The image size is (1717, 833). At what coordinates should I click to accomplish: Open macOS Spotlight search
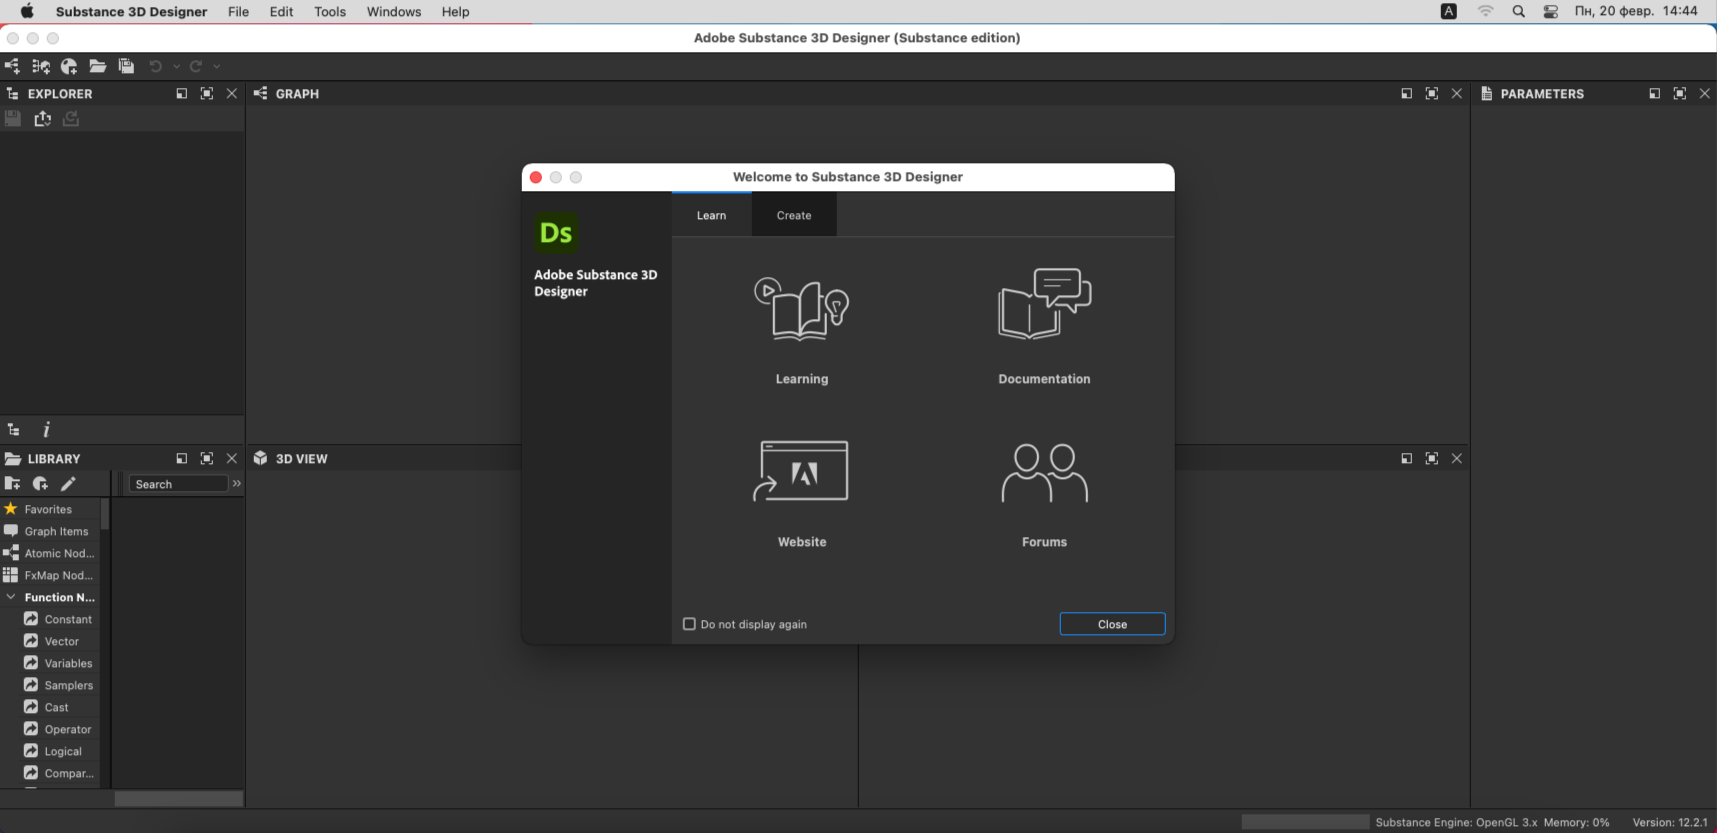tap(1518, 12)
